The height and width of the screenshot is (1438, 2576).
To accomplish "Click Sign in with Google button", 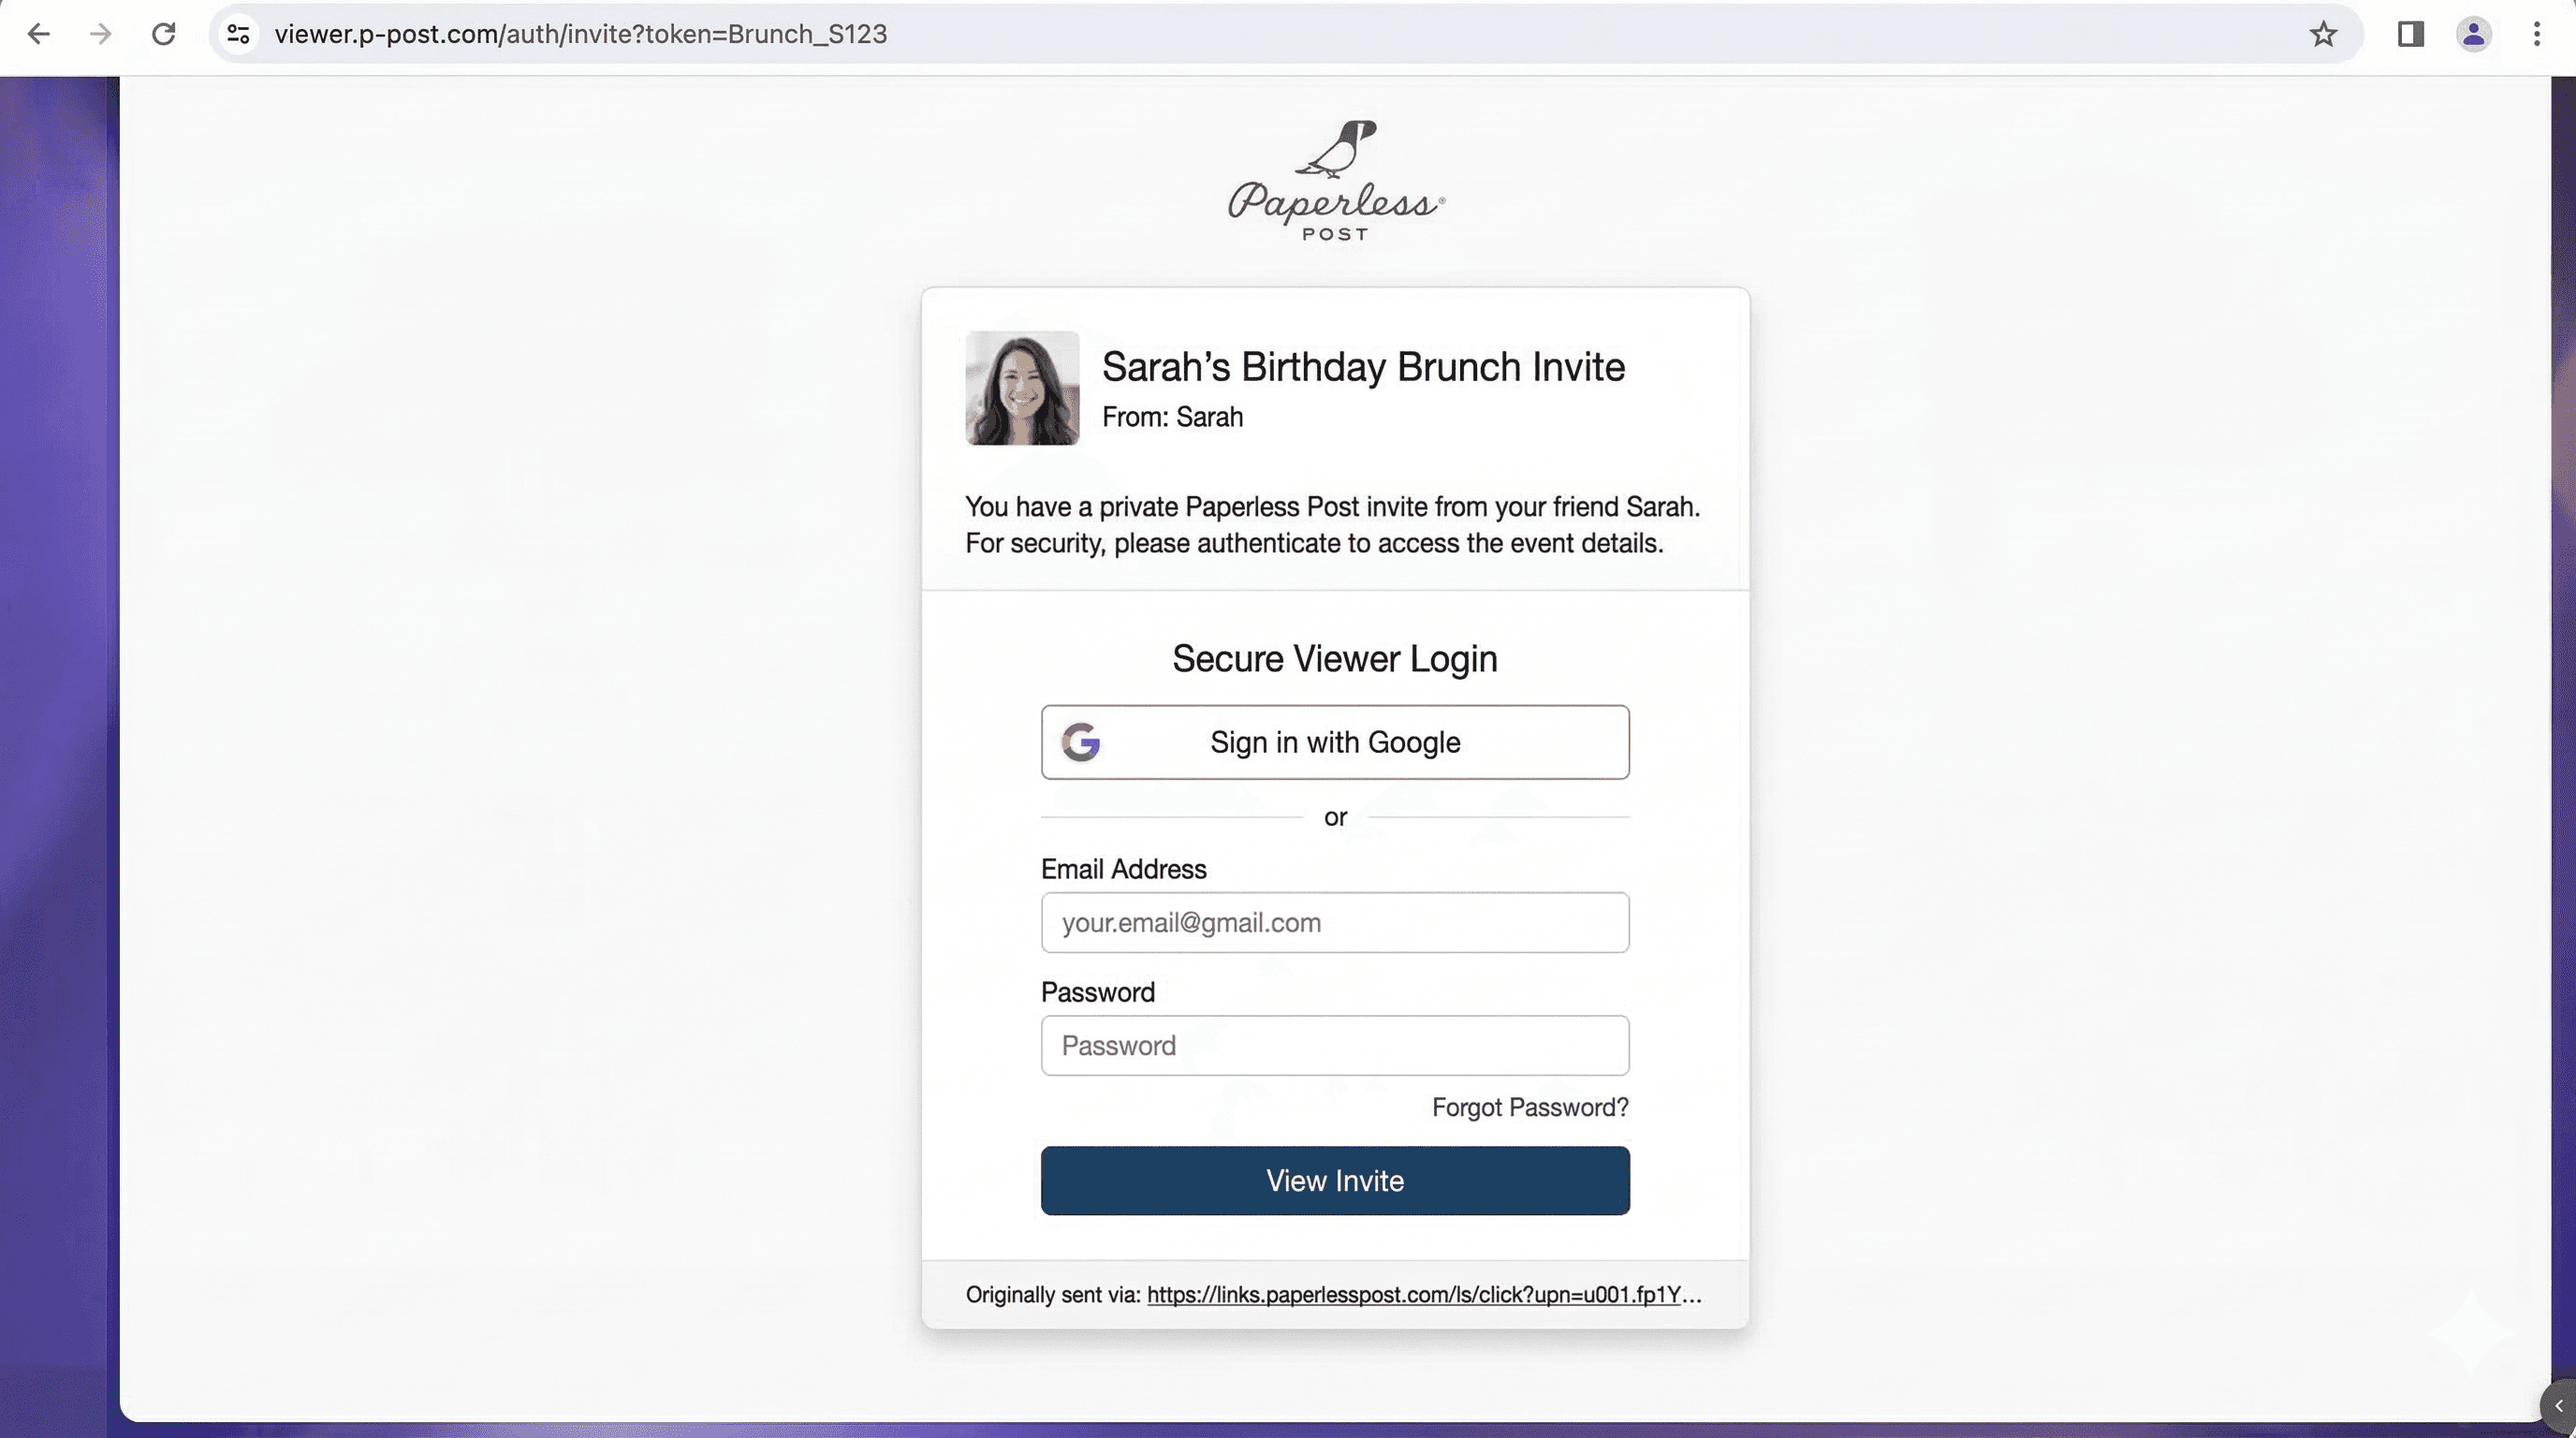I will (1335, 742).
